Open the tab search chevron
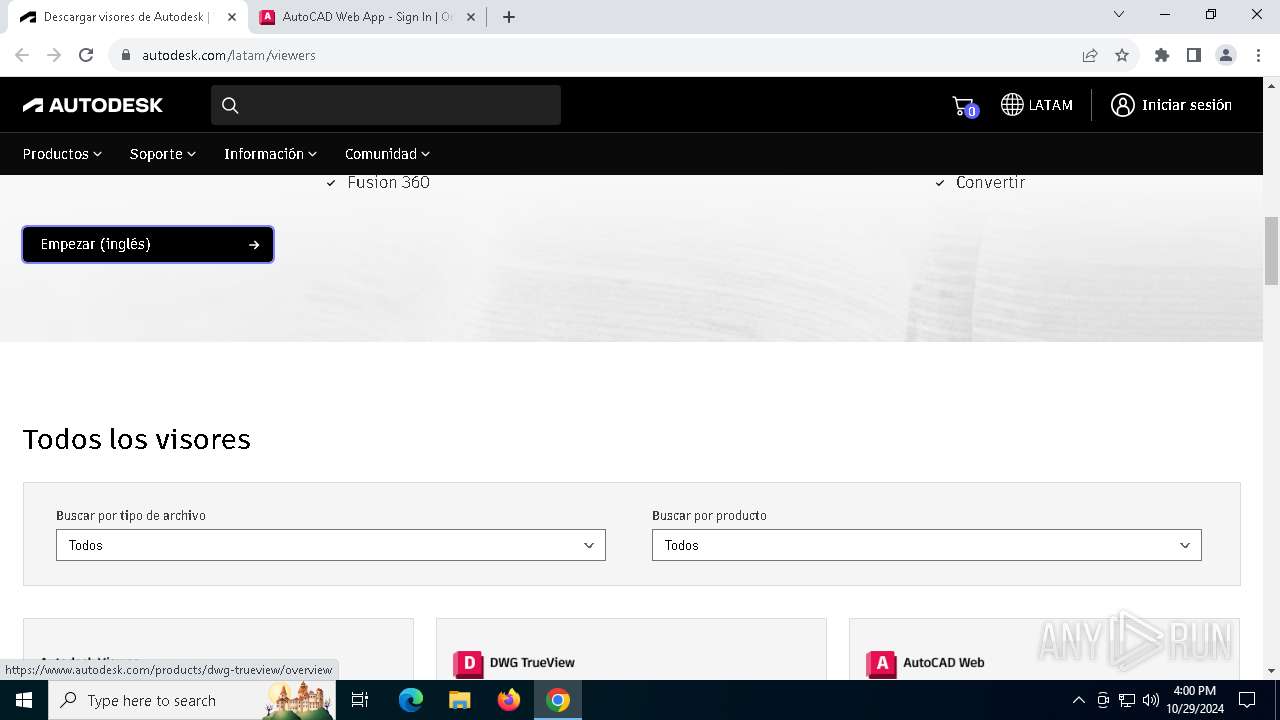1280x720 pixels. click(x=1119, y=15)
